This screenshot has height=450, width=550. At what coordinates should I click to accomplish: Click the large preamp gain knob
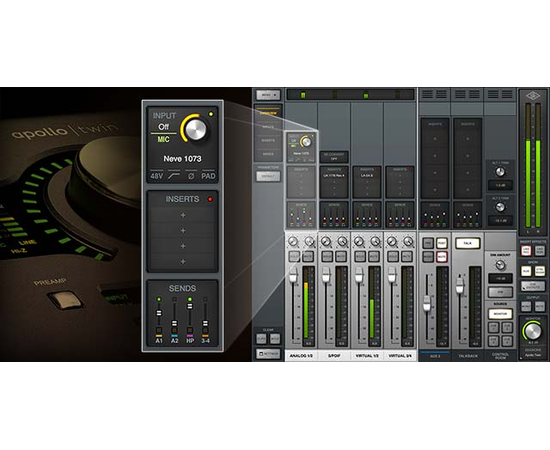[196, 129]
